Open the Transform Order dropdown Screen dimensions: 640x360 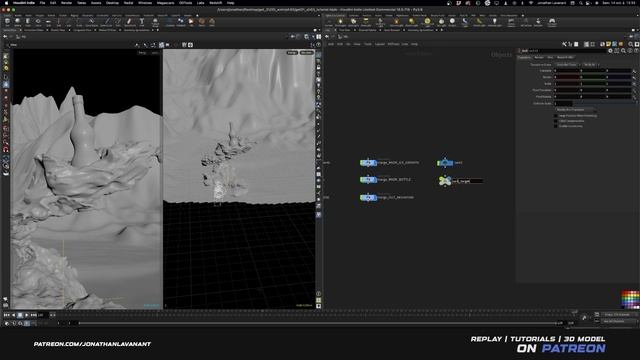(x=567, y=65)
